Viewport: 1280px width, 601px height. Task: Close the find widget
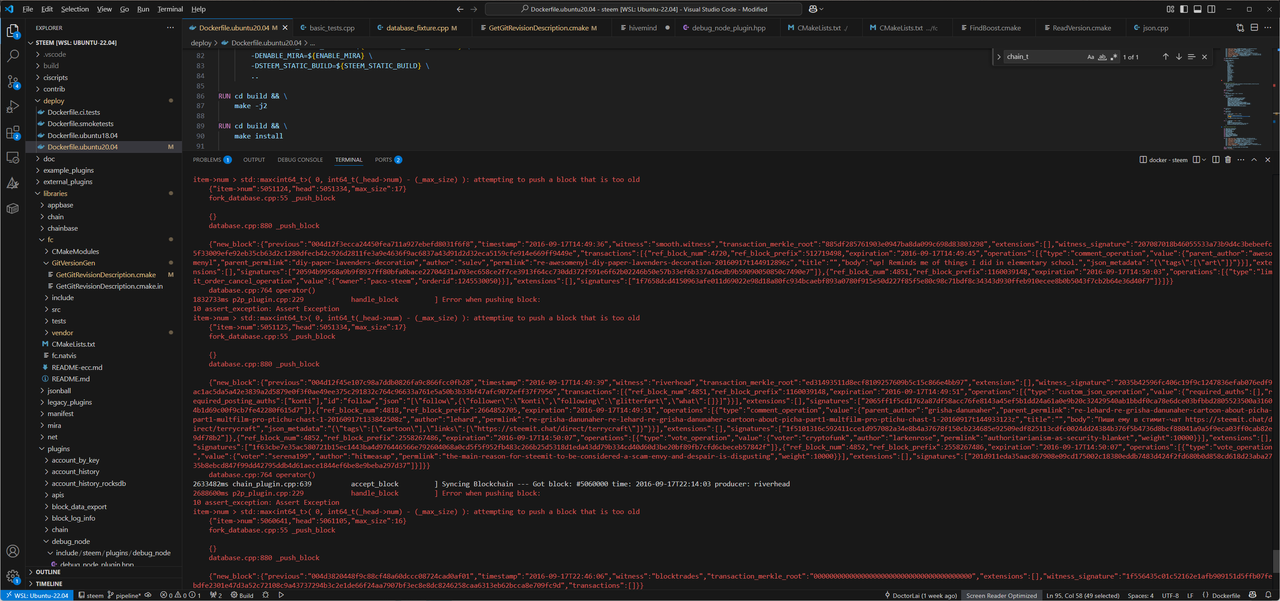click(1205, 57)
